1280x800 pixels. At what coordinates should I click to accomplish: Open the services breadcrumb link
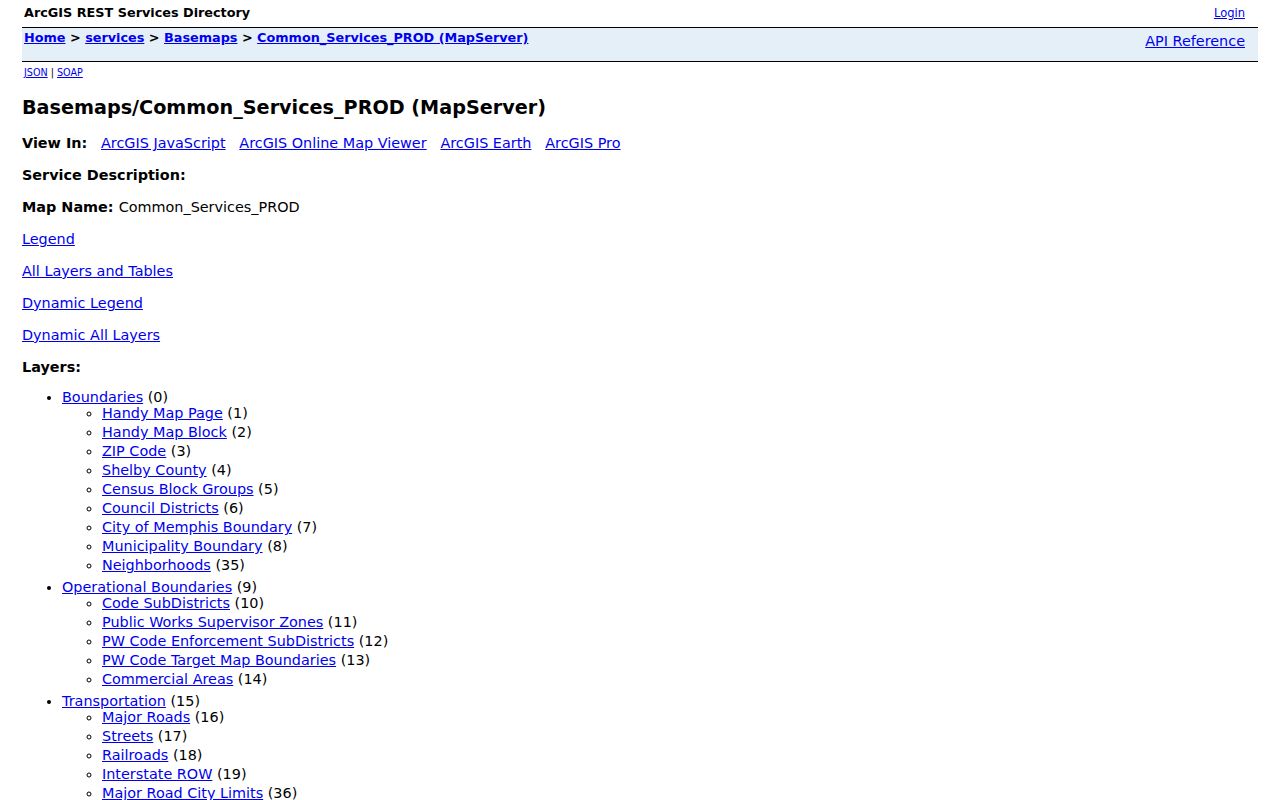[115, 38]
